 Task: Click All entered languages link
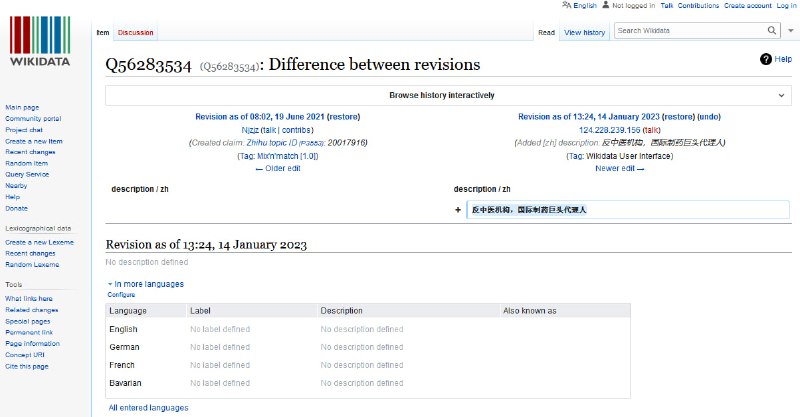pos(148,407)
